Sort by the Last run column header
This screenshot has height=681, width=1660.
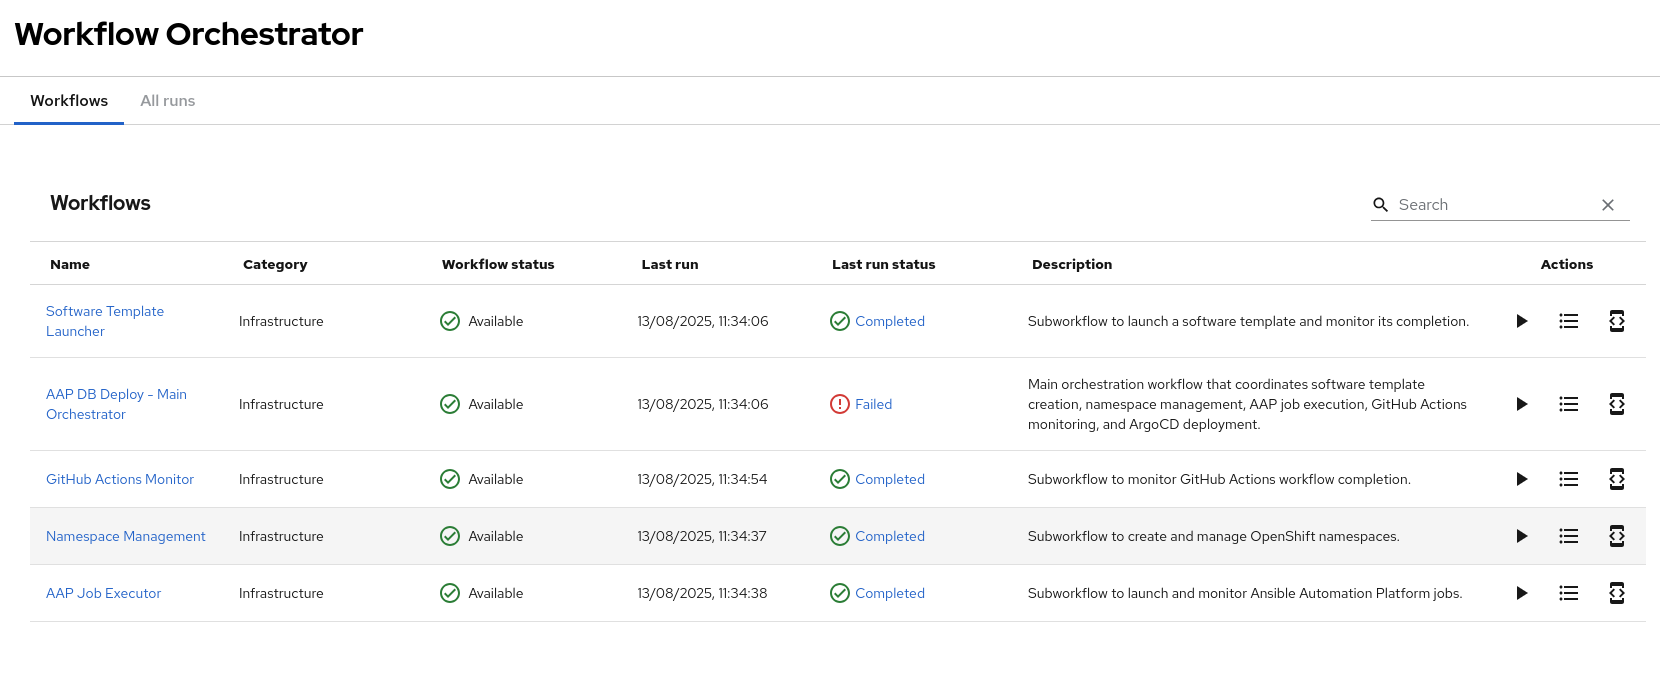(670, 264)
